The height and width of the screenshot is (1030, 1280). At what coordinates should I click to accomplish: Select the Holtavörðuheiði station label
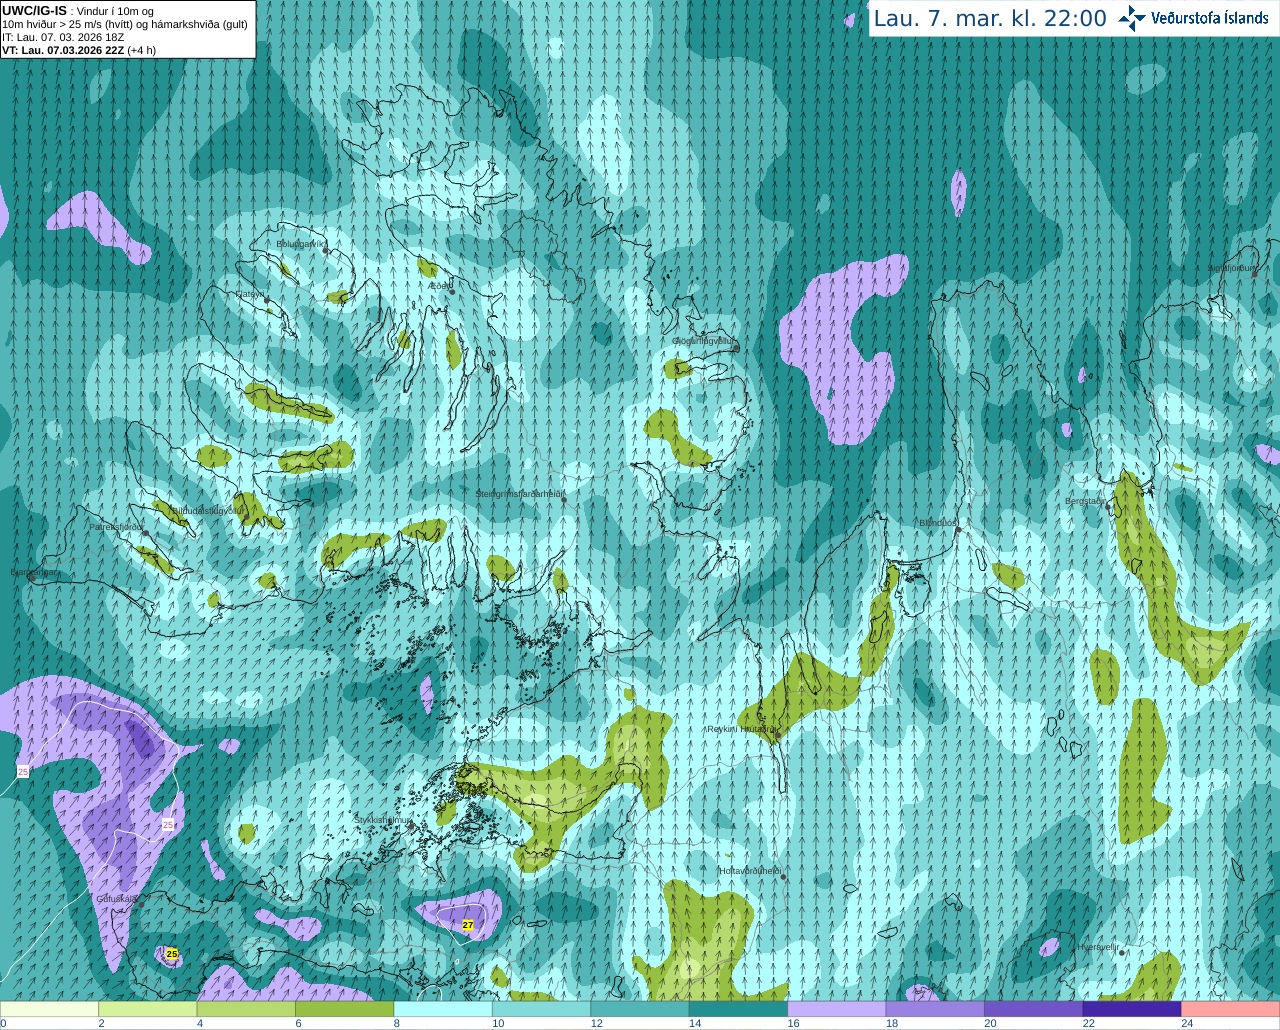point(750,871)
